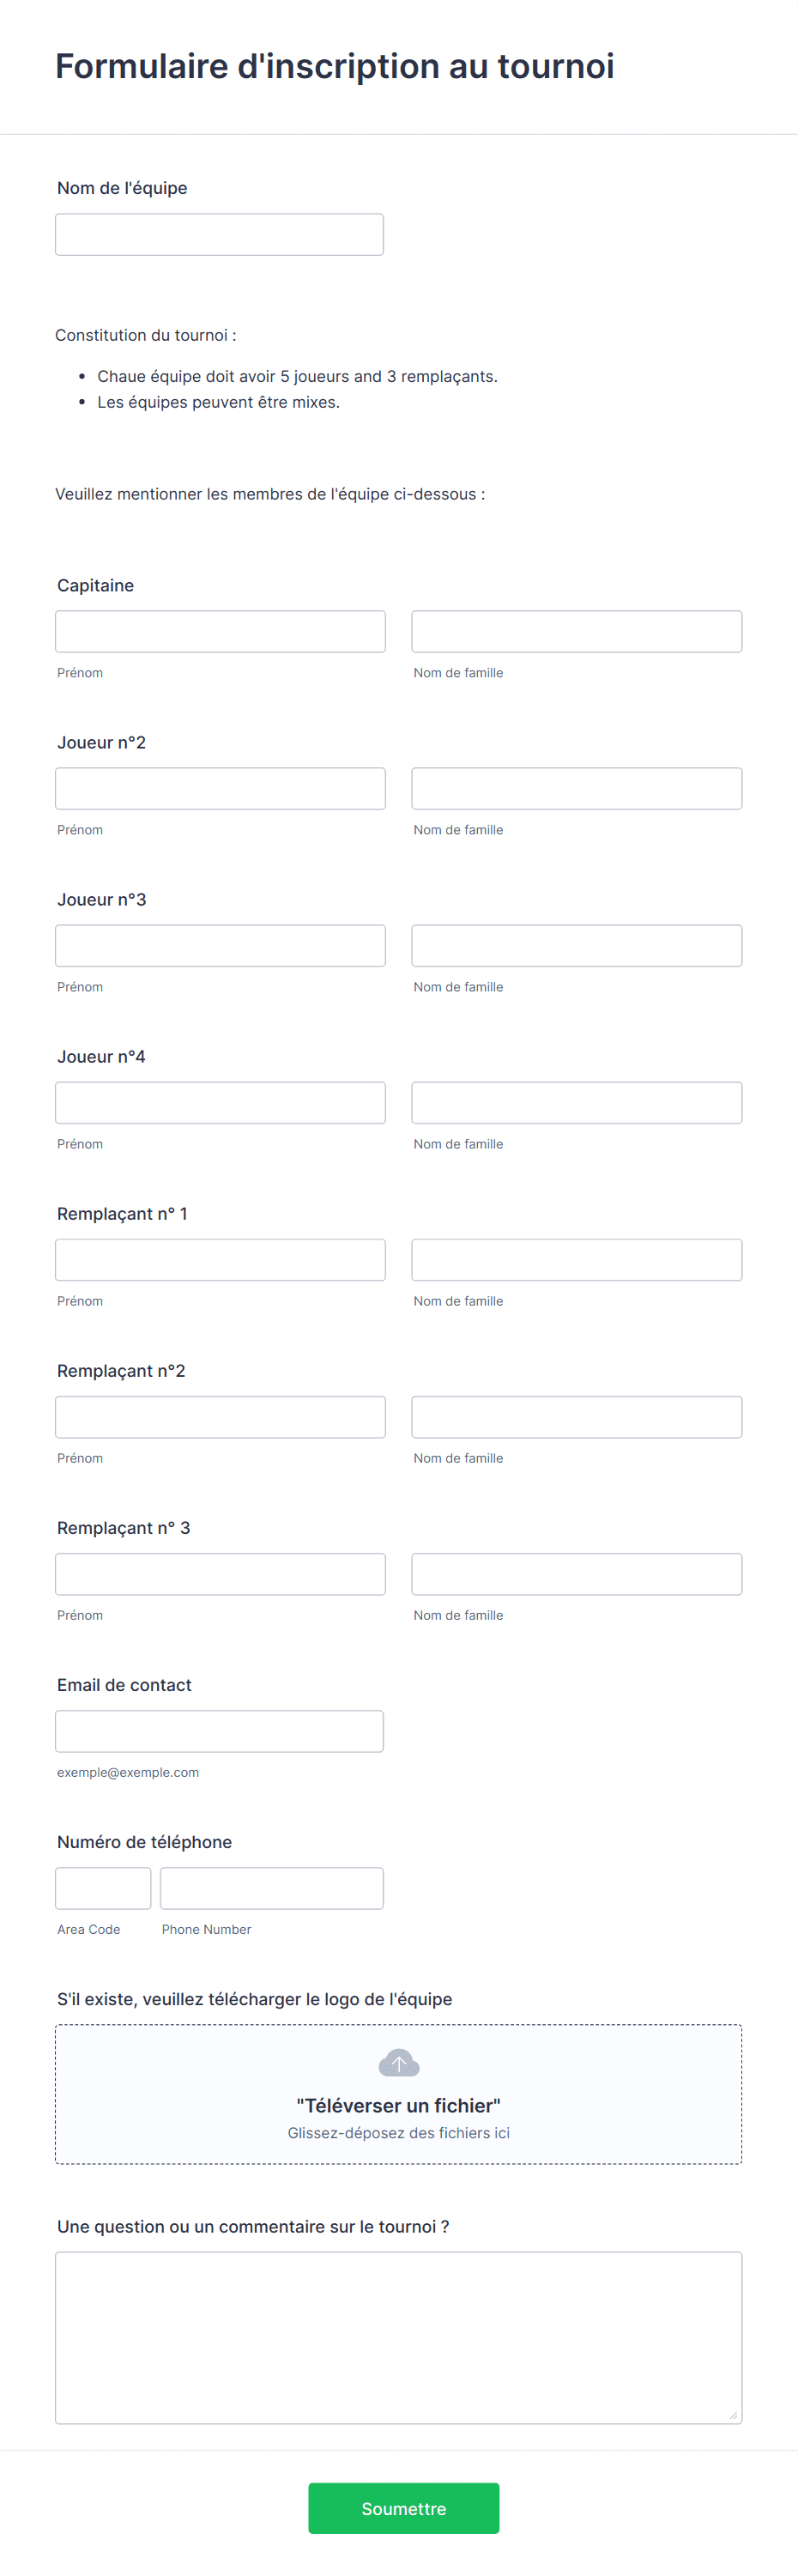Click the Joueur n°3 Nom de famille field
The image size is (798, 2576).
(576, 944)
